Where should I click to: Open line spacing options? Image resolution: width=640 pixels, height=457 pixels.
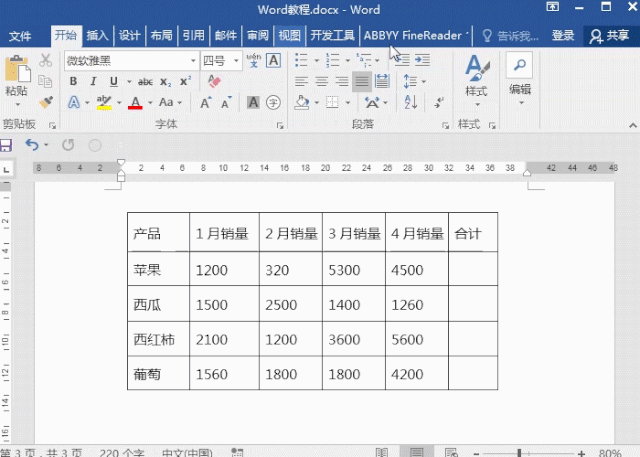(x=414, y=81)
